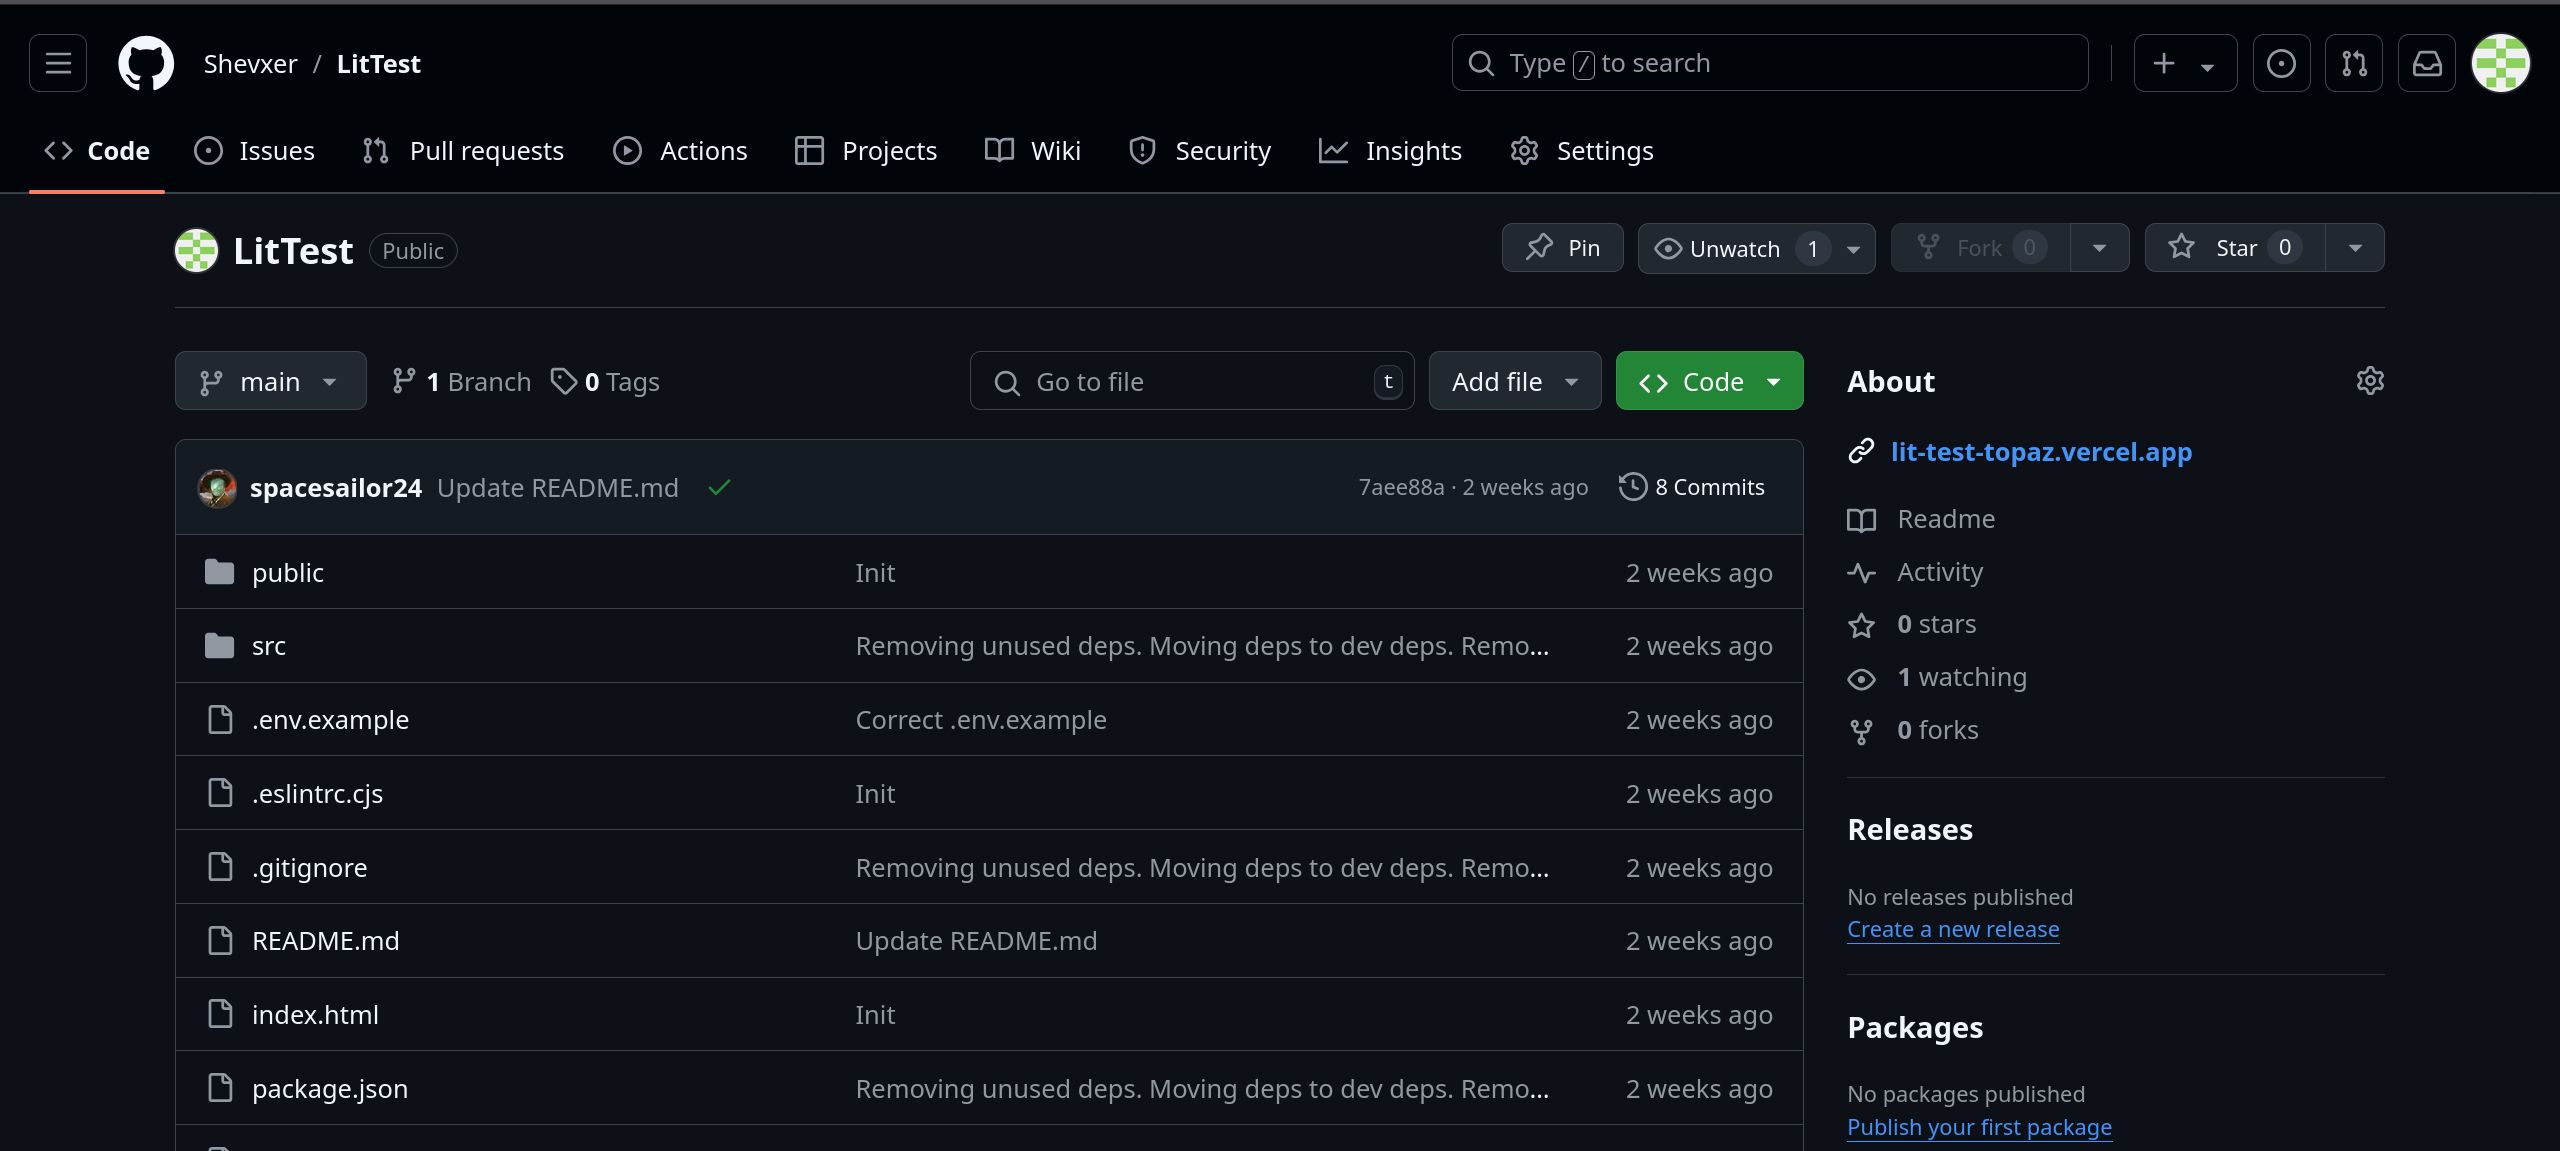This screenshot has height=1151, width=2560.
Task: Open the .eslintrc.cjs file
Action: point(317,793)
